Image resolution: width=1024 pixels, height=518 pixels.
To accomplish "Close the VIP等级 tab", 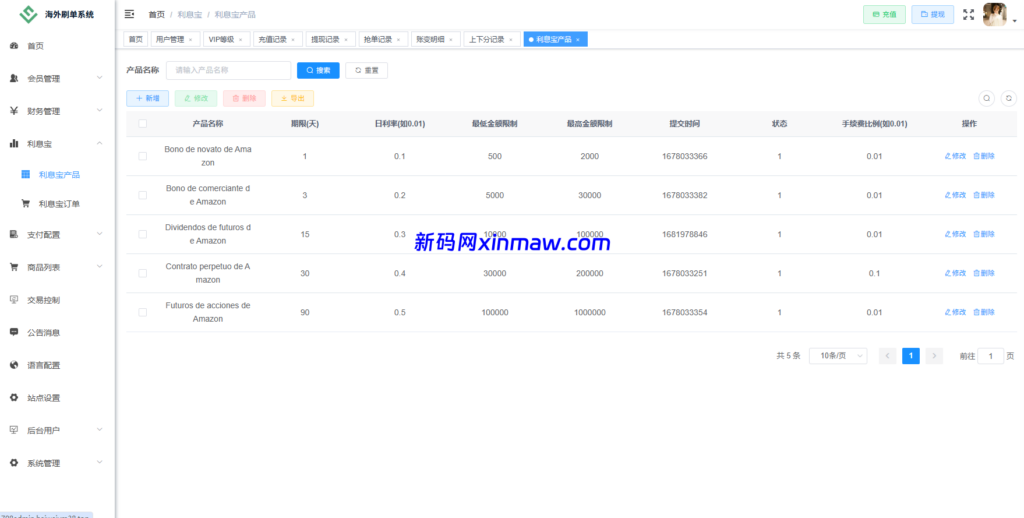I will (x=240, y=40).
